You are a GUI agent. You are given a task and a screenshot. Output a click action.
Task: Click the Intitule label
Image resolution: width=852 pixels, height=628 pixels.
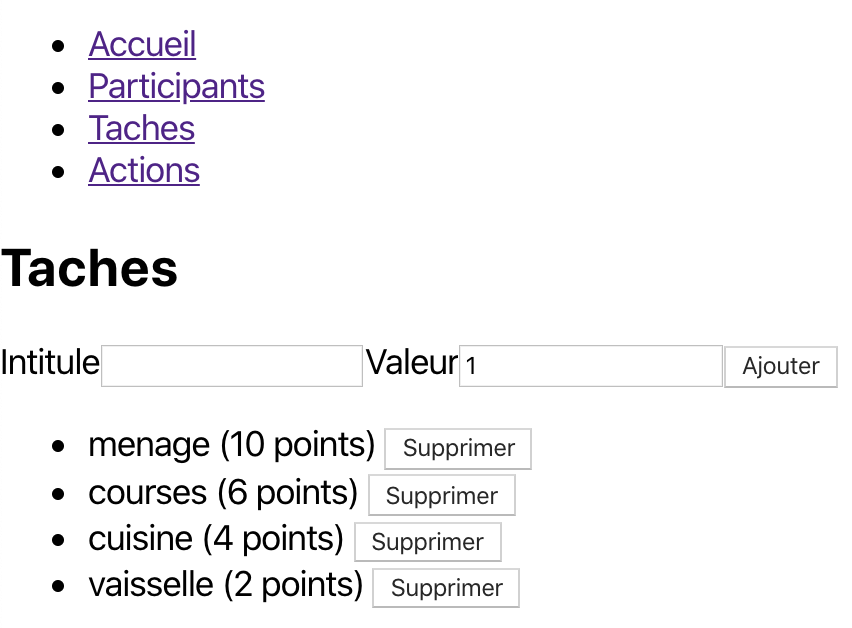(50, 362)
